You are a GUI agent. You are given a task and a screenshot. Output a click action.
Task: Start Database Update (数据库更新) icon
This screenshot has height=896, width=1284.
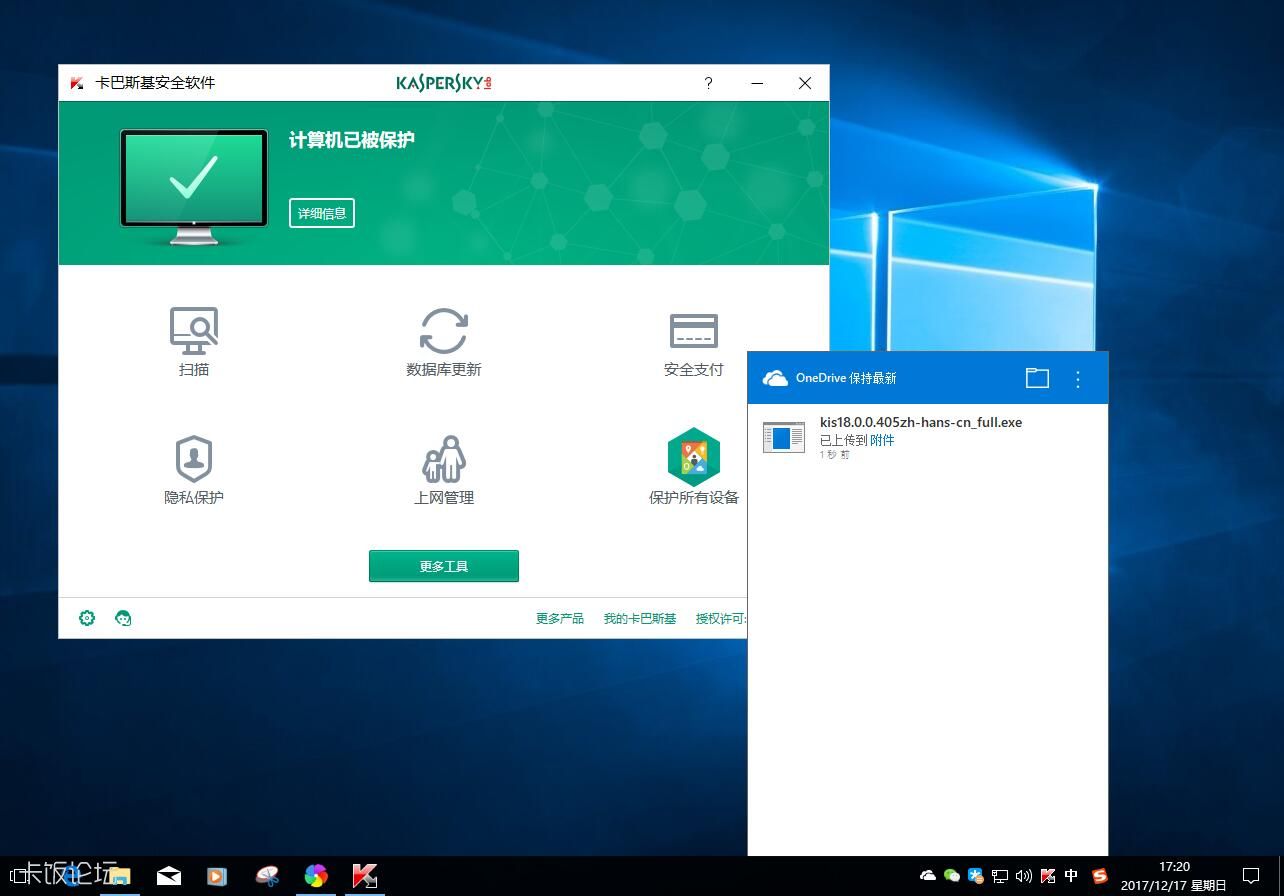[x=444, y=331]
